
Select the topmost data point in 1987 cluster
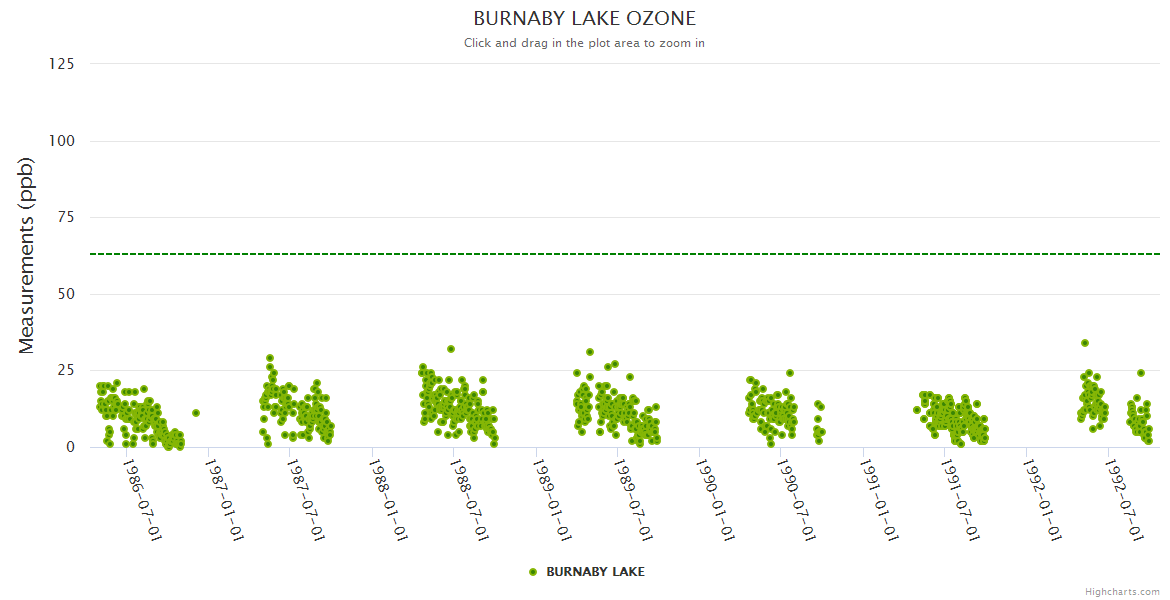(x=270, y=358)
